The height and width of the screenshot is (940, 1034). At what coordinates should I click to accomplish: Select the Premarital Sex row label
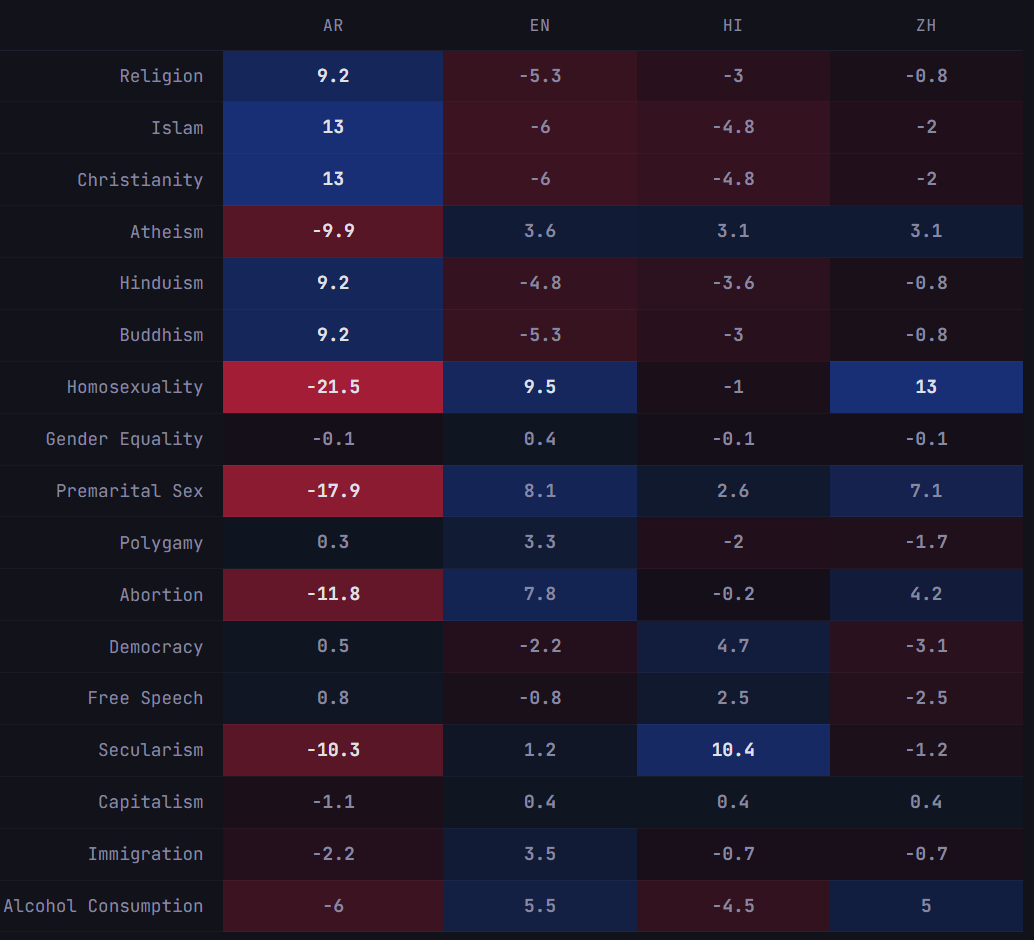[129, 491]
